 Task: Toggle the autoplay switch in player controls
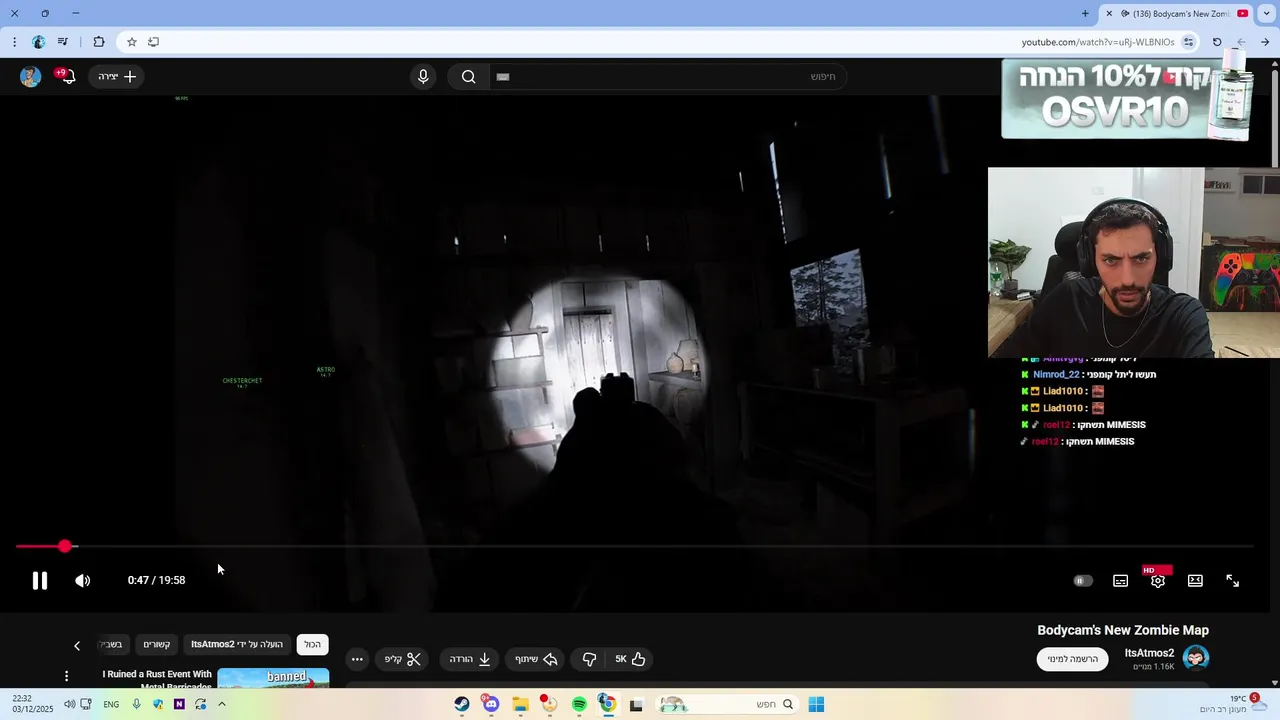(1083, 581)
